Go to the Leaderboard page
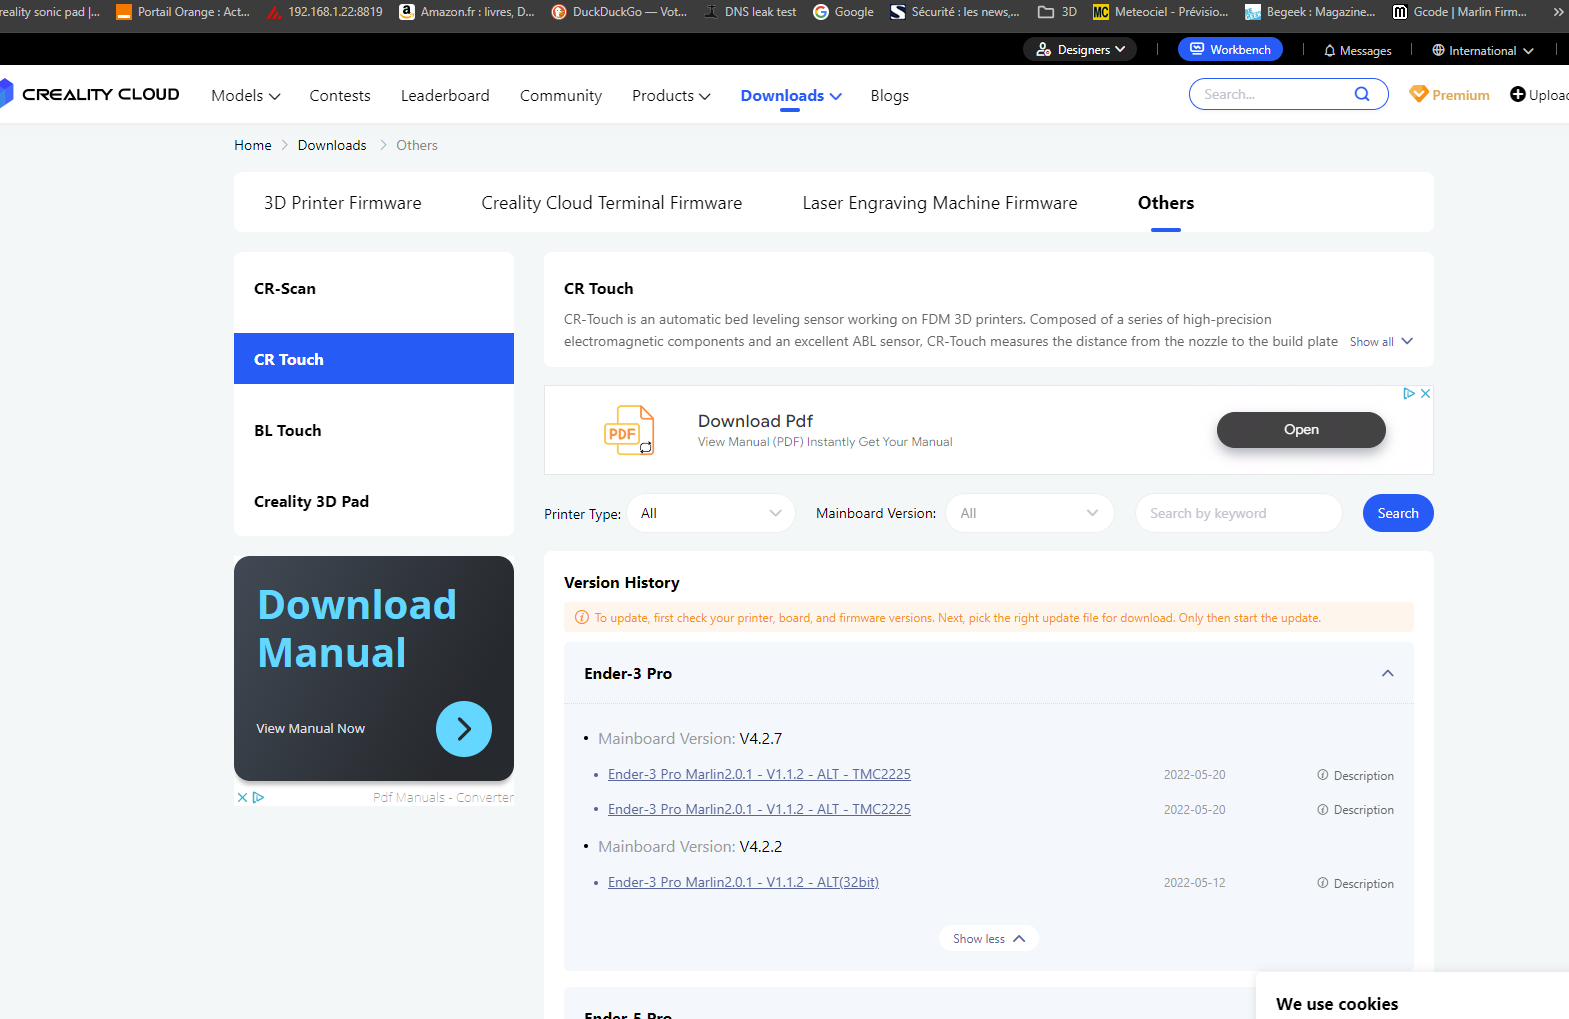1569x1019 pixels. tap(445, 95)
